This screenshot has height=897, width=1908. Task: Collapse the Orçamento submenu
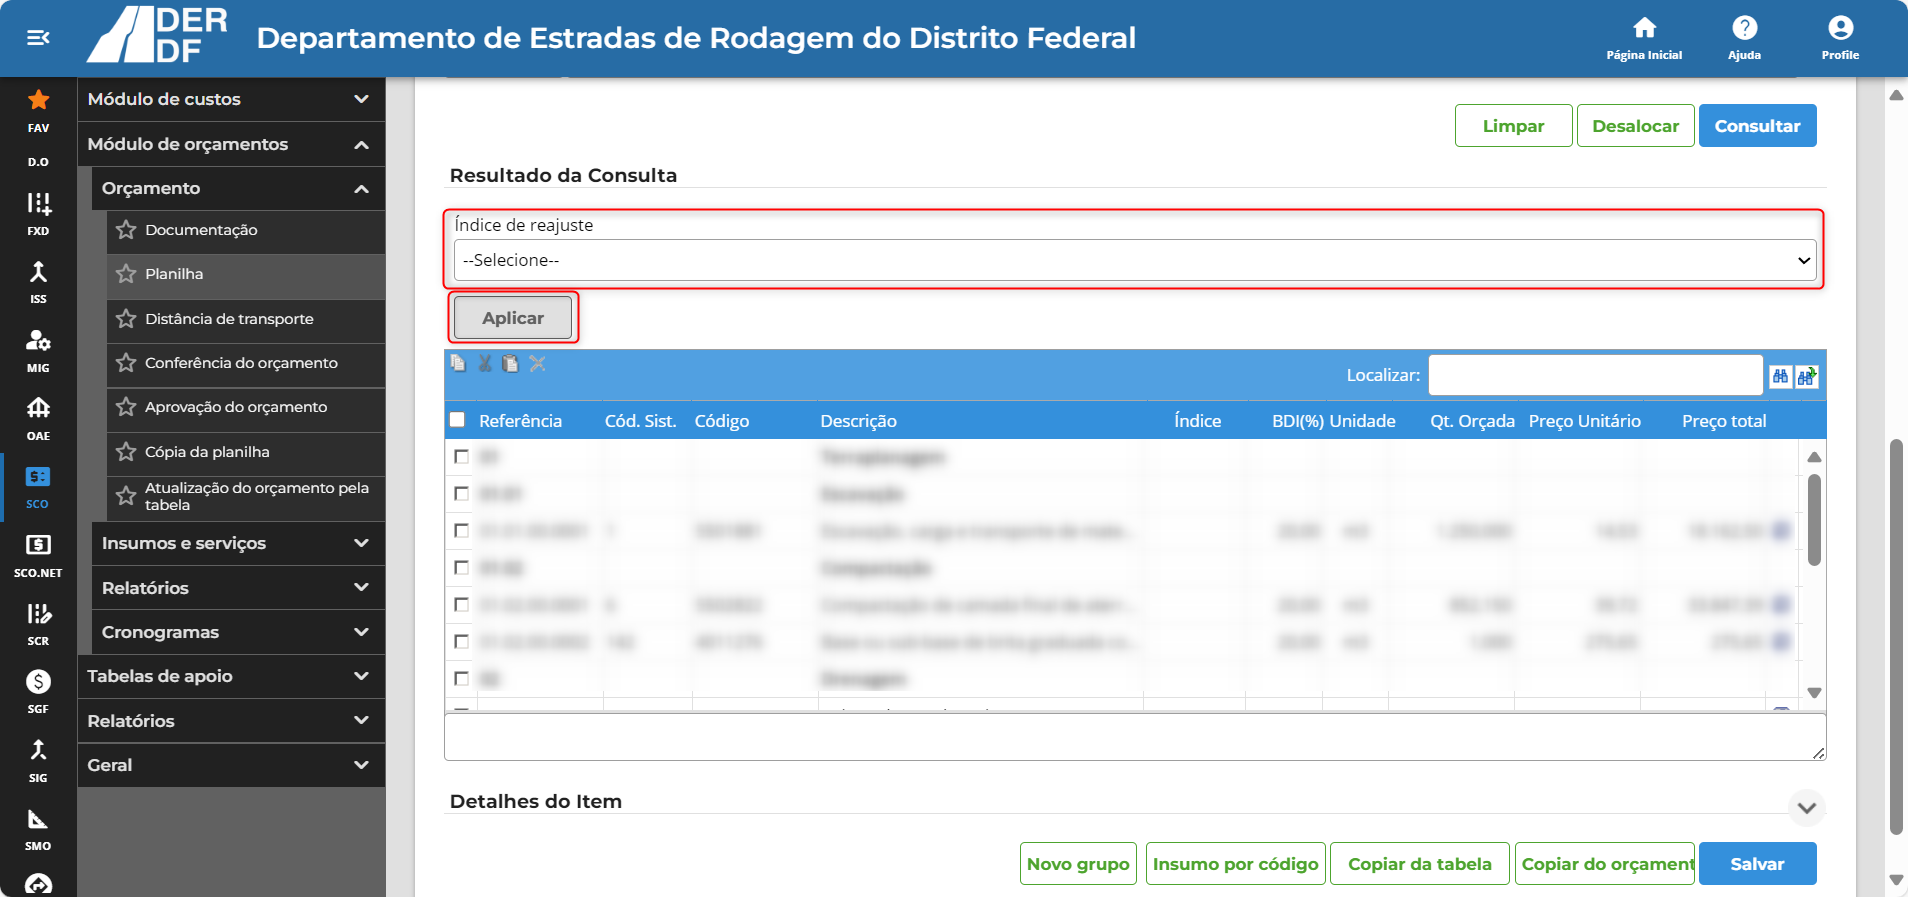pyautogui.click(x=238, y=188)
